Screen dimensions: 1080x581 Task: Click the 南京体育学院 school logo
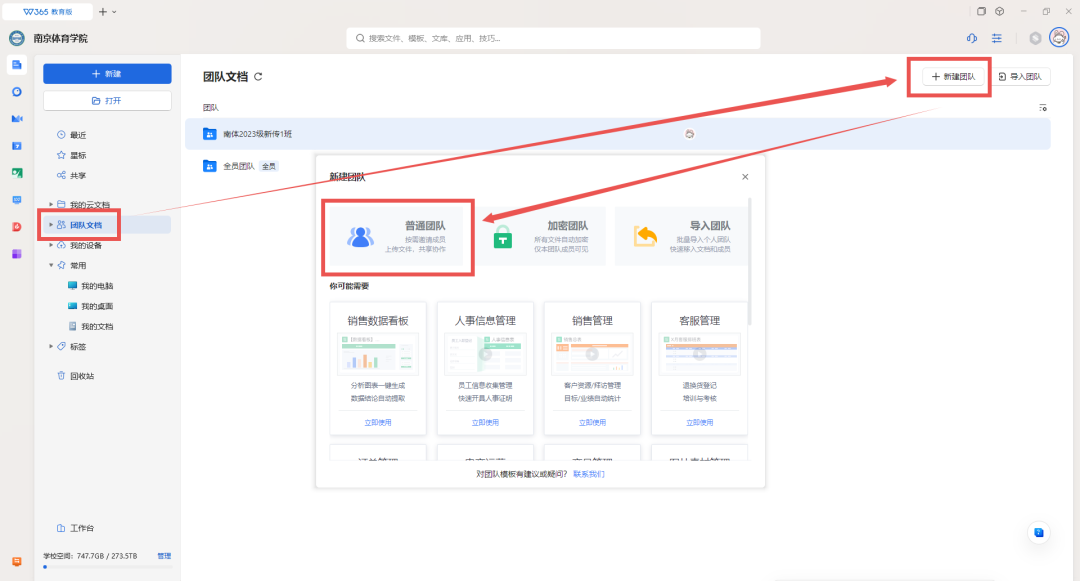click(x=17, y=39)
